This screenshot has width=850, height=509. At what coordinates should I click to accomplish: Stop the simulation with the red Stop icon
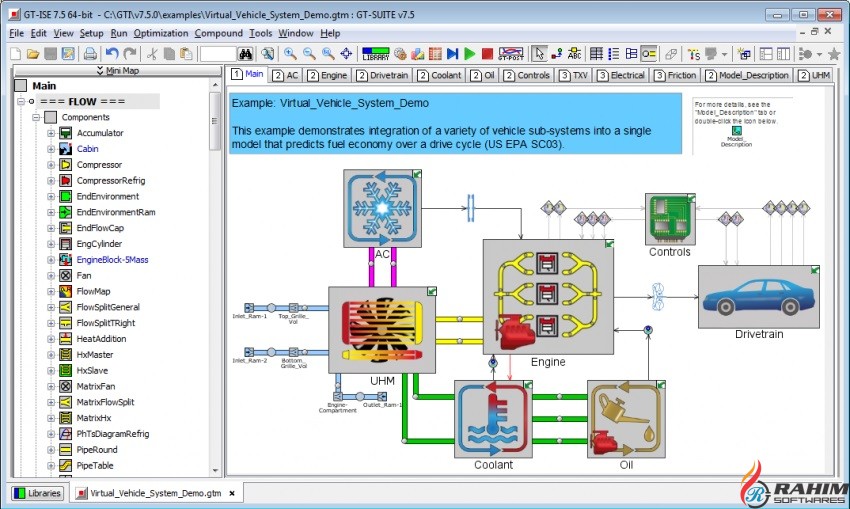click(x=487, y=53)
